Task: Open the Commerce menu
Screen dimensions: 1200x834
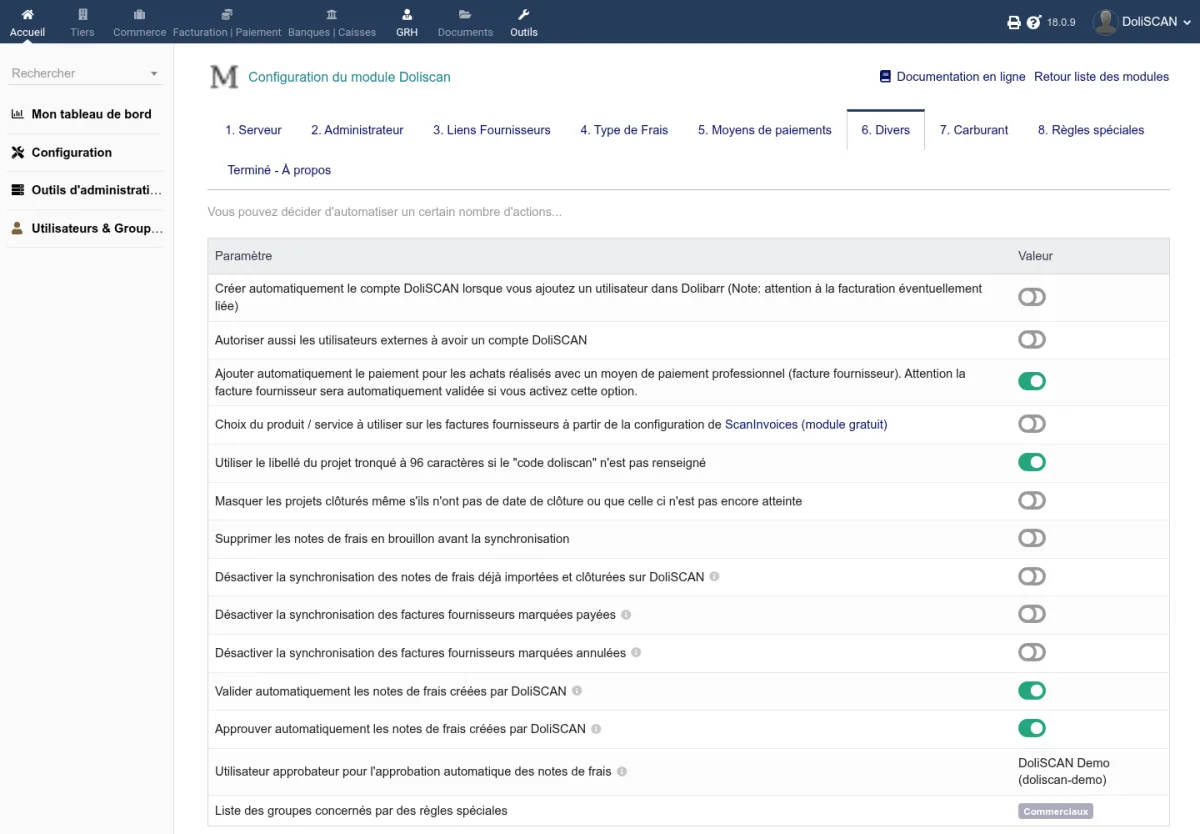Action: click(x=139, y=22)
